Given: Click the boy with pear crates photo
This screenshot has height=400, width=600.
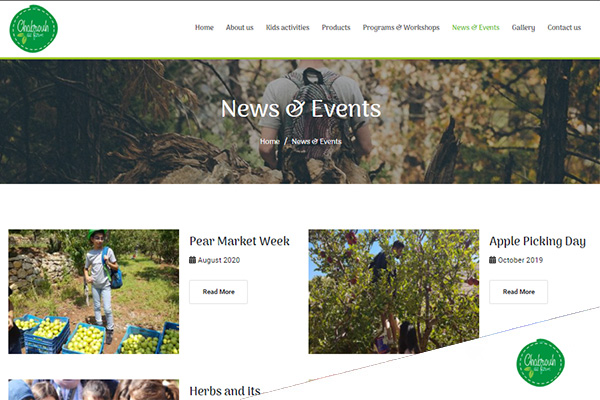Looking at the screenshot, I should point(94,291).
